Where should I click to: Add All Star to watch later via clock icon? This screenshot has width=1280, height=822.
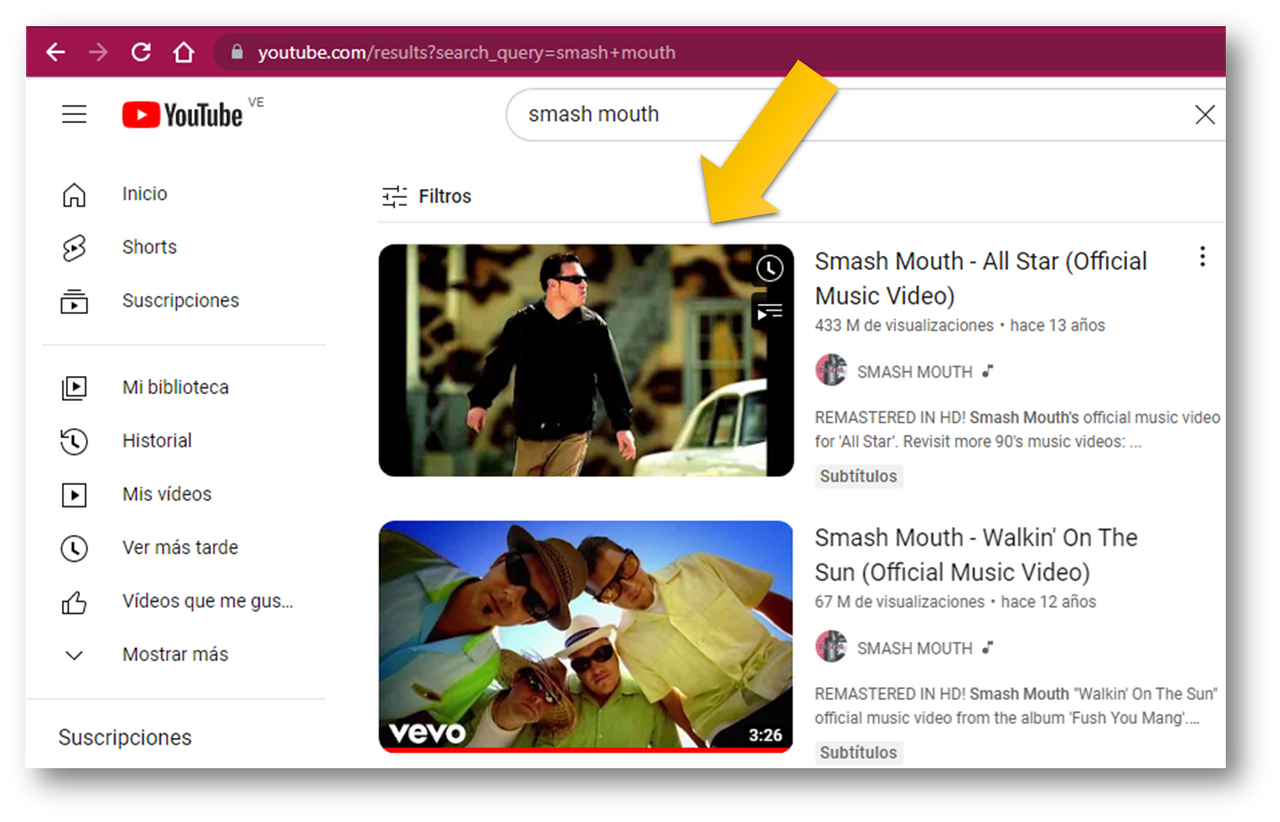[769, 269]
